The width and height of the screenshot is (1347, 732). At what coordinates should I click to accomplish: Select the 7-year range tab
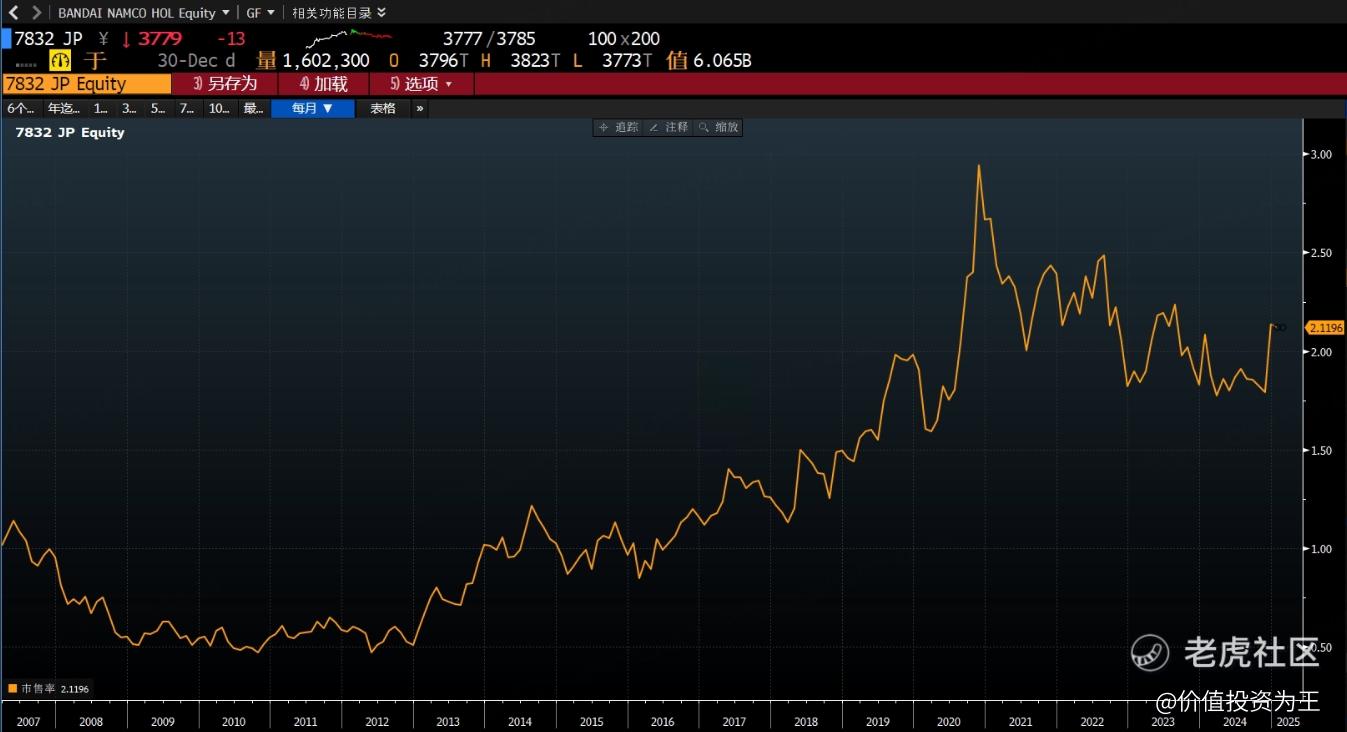[187, 108]
